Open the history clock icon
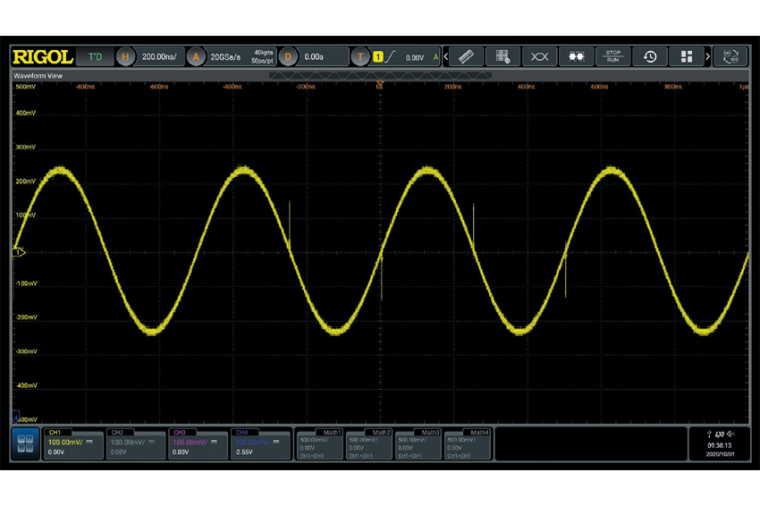The height and width of the screenshot is (506, 760). (x=650, y=57)
